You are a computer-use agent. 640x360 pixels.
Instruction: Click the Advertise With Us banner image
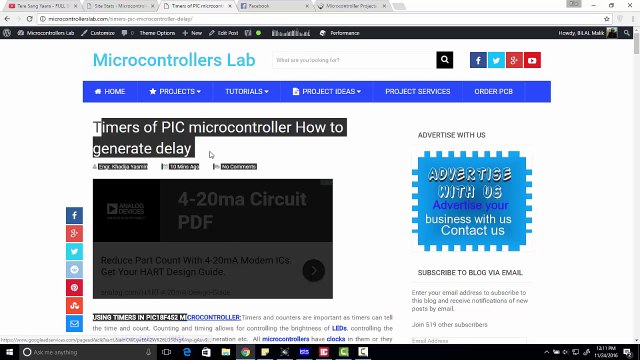point(471,201)
